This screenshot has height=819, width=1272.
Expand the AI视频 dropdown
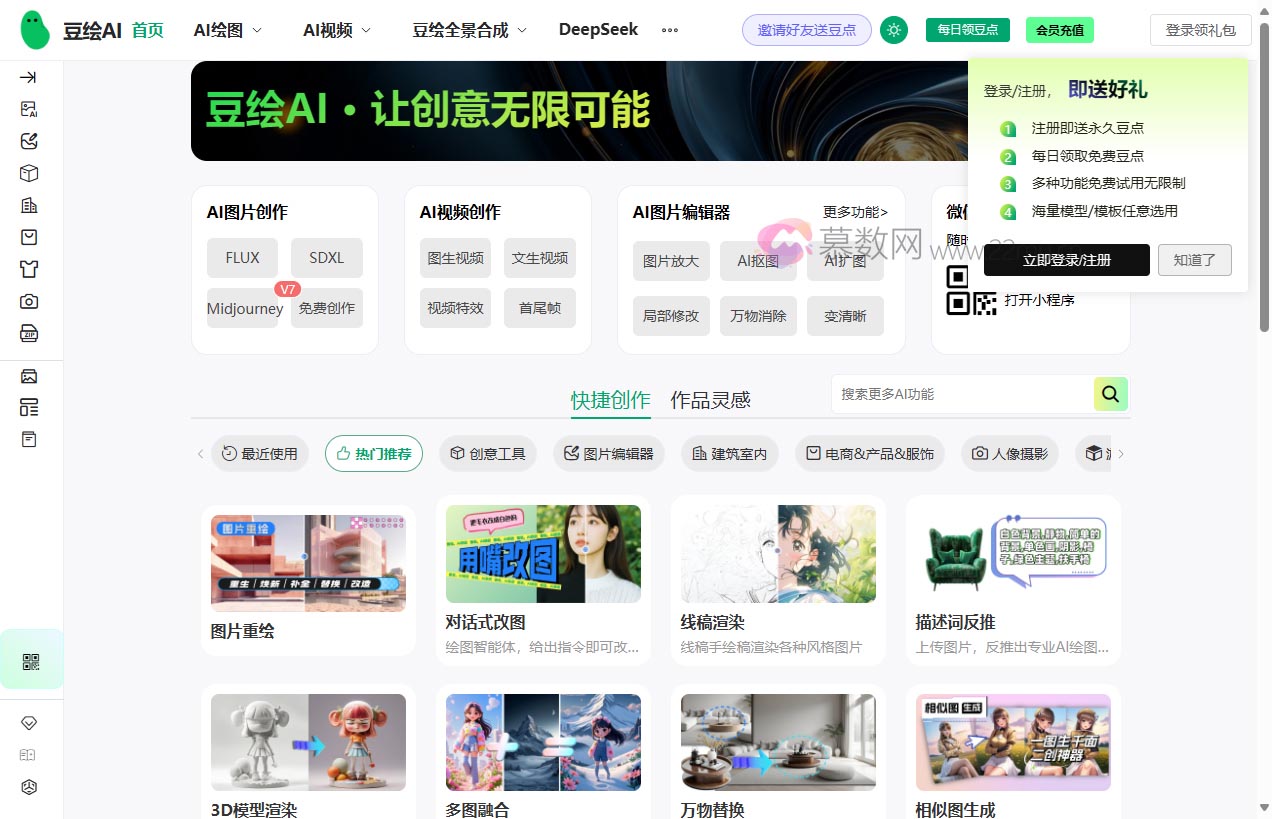[334, 30]
